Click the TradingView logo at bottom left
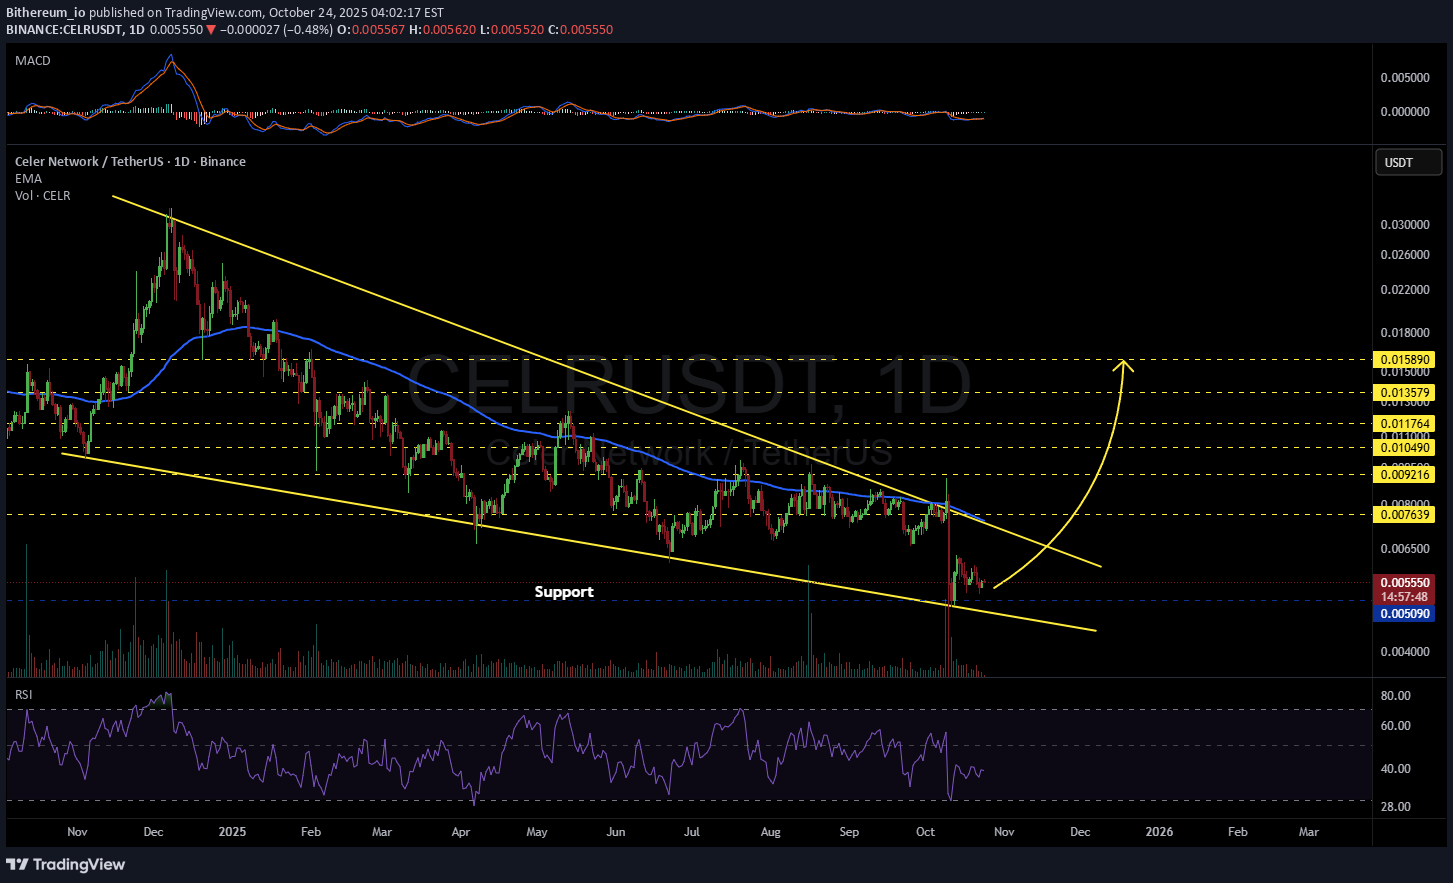 click(x=66, y=864)
